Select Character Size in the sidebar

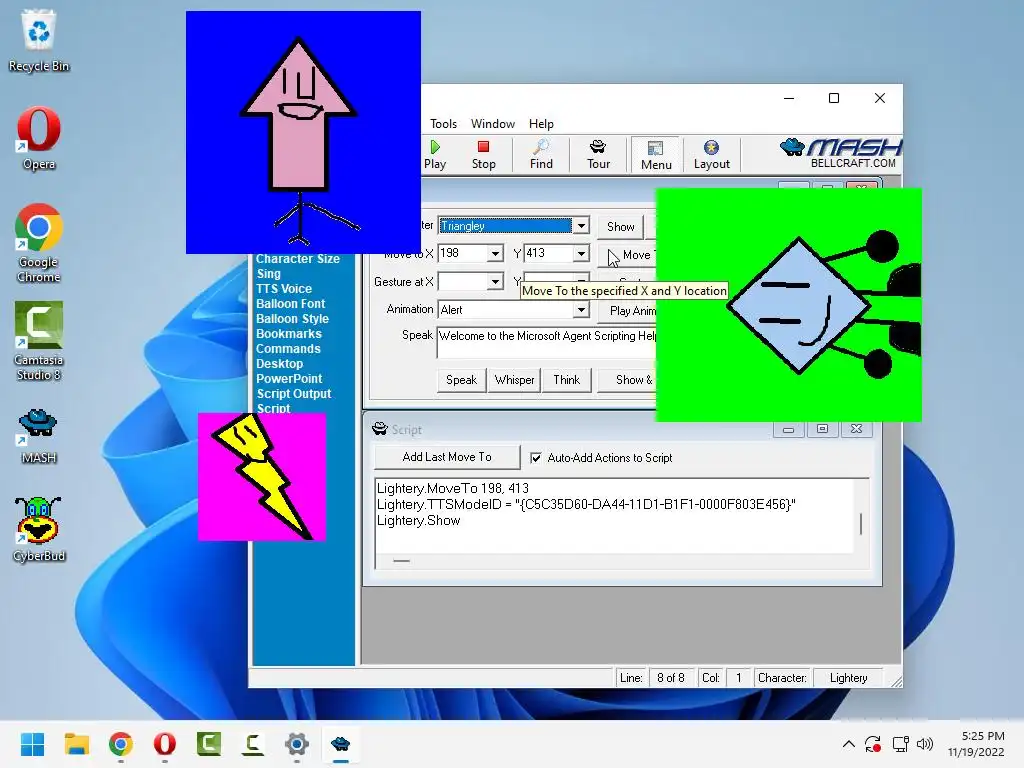(298, 259)
